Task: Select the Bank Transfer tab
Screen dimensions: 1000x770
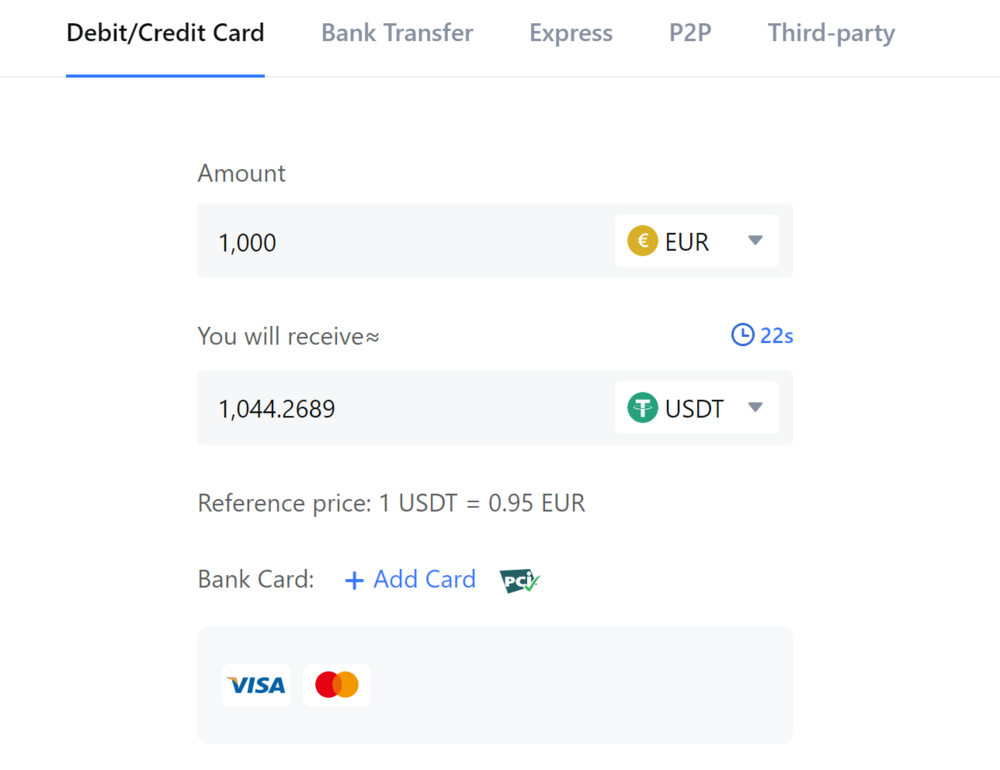Action: pos(396,32)
